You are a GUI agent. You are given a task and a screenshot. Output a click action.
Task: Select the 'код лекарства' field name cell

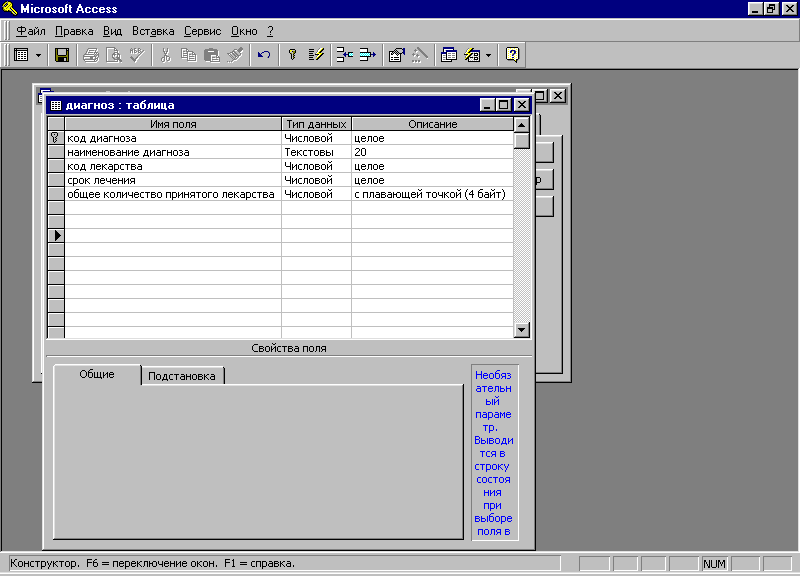[x=173, y=166]
